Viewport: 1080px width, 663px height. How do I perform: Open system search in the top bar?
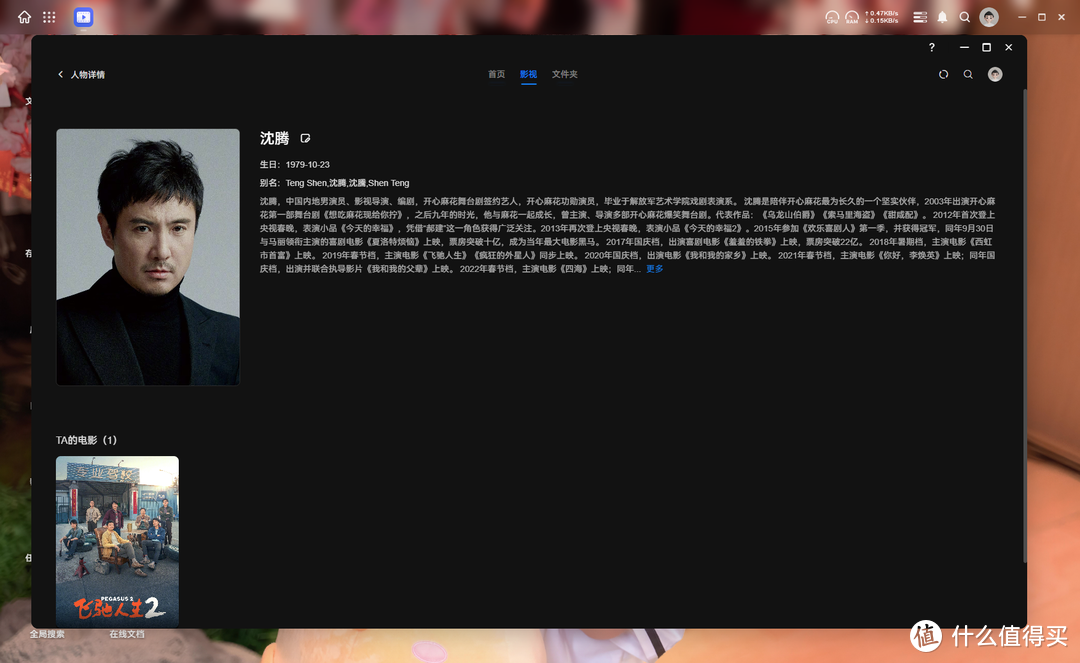pos(964,17)
